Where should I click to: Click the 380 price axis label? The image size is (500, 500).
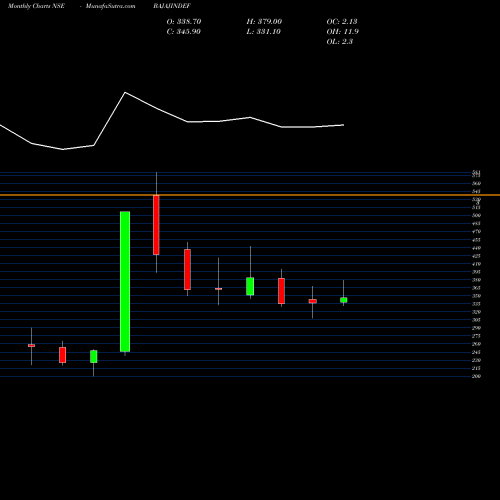476,280
